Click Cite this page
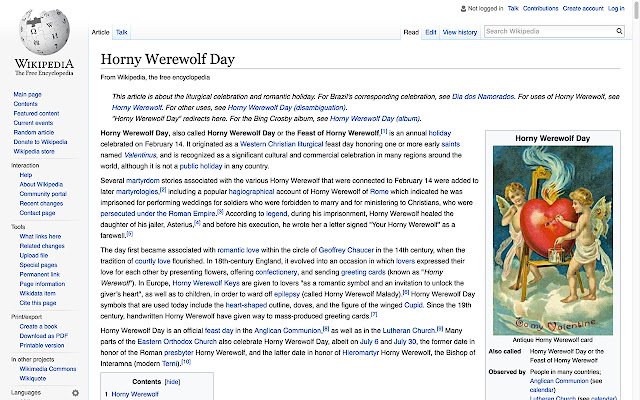This screenshot has width=640, height=400. click(38, 303)
